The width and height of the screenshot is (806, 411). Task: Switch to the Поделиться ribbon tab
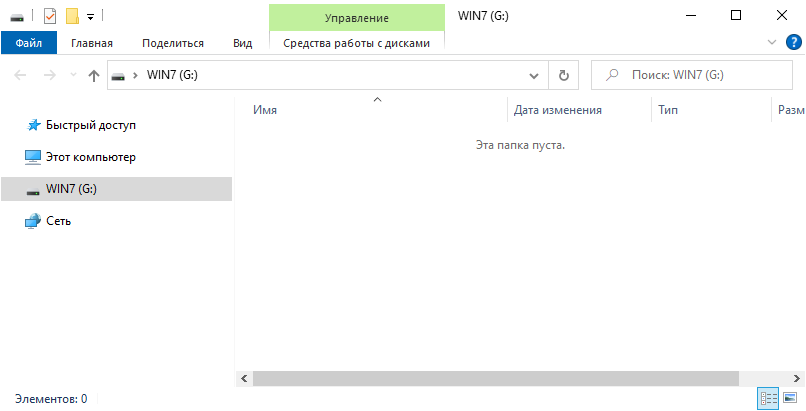pyautogui.click(x=173, y=43)
